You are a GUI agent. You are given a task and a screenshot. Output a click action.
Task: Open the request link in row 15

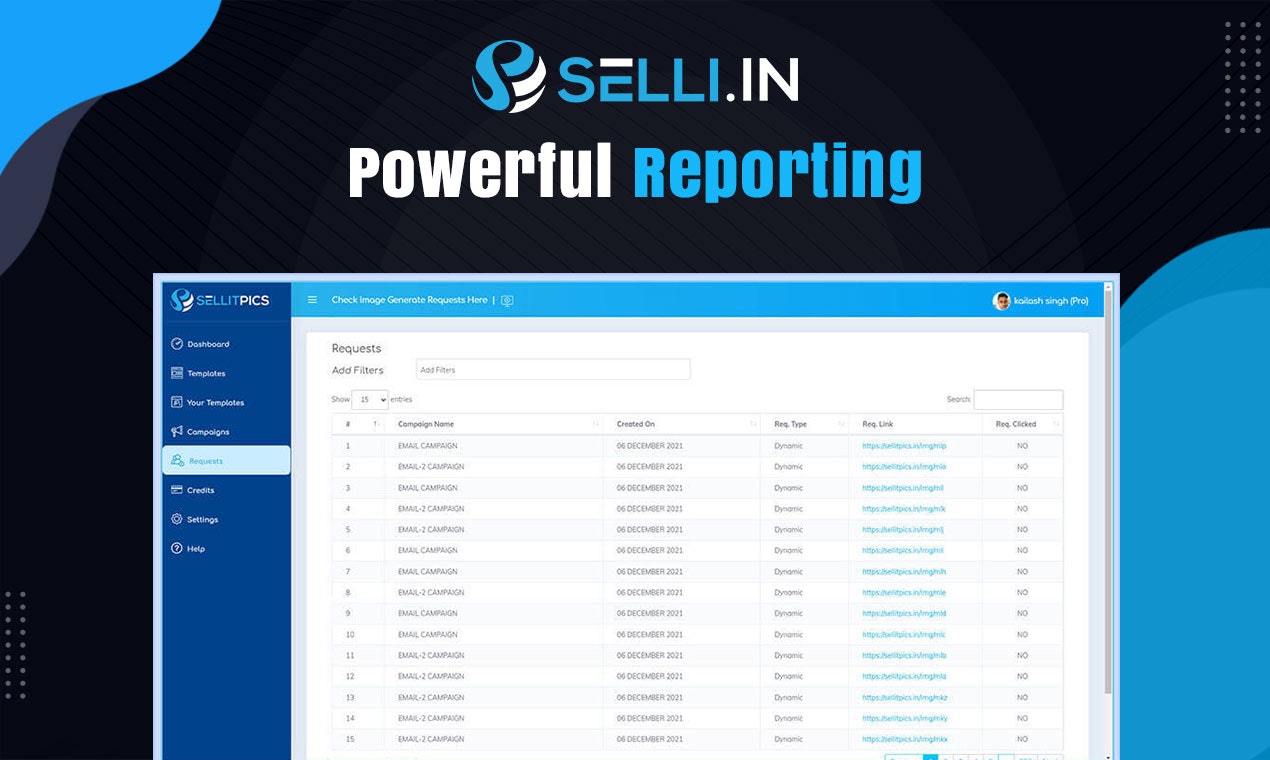[905, 739]
